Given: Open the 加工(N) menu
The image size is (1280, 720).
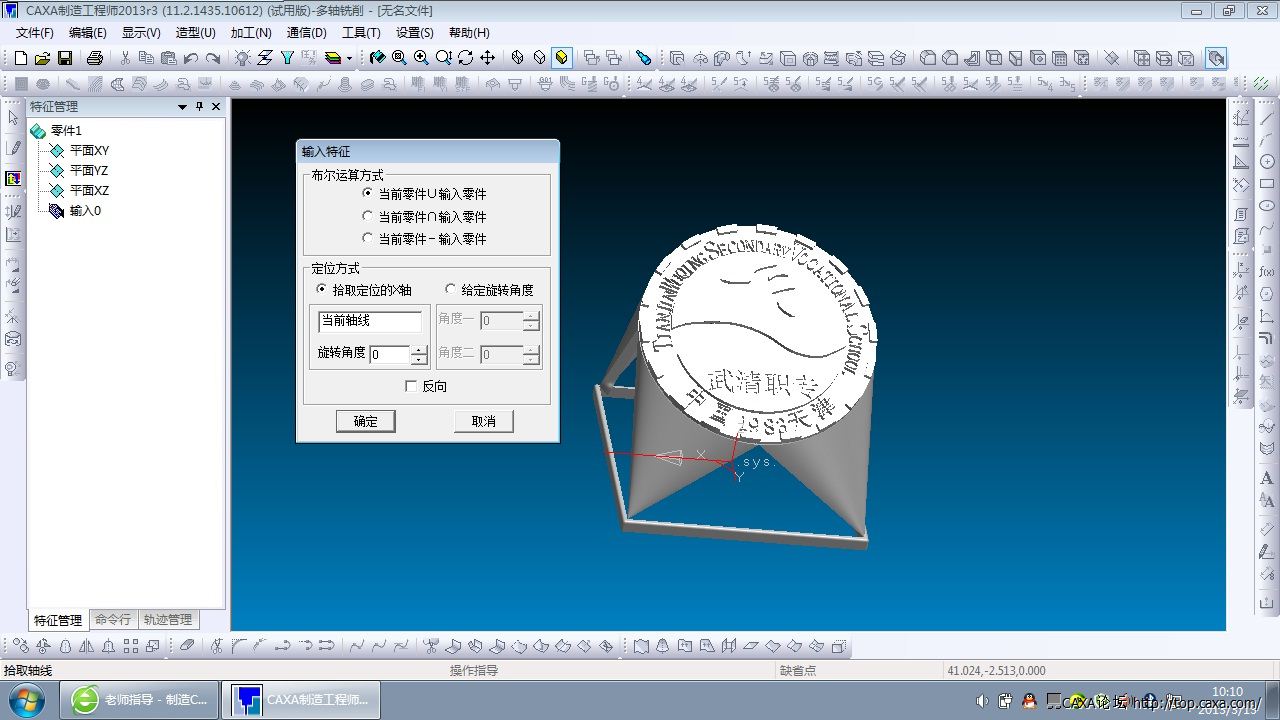Looking at the screenshot, I should (251, 33).
